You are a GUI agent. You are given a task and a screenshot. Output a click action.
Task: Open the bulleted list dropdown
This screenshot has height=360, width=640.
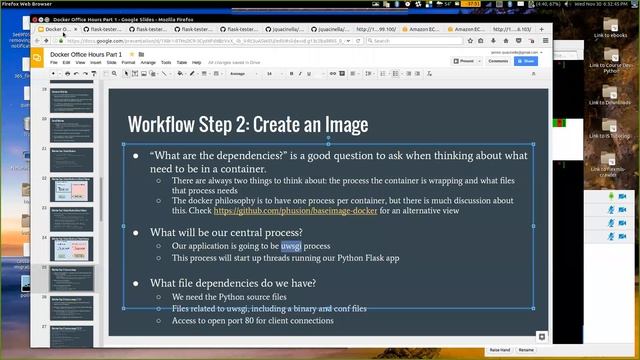(x=396, y=74)
